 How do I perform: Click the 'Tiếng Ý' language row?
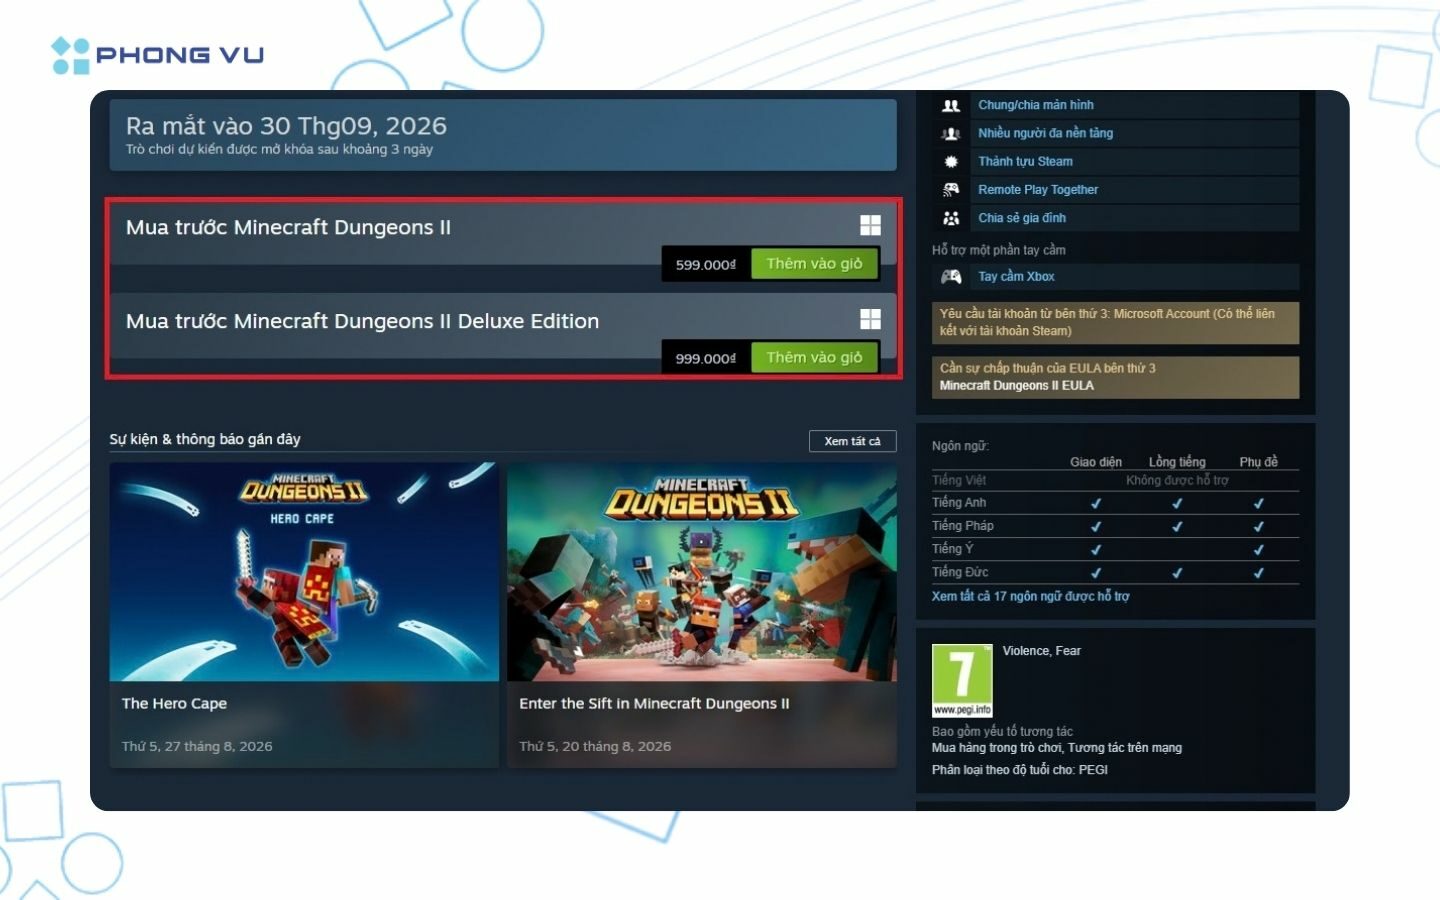pos(1115,549)
